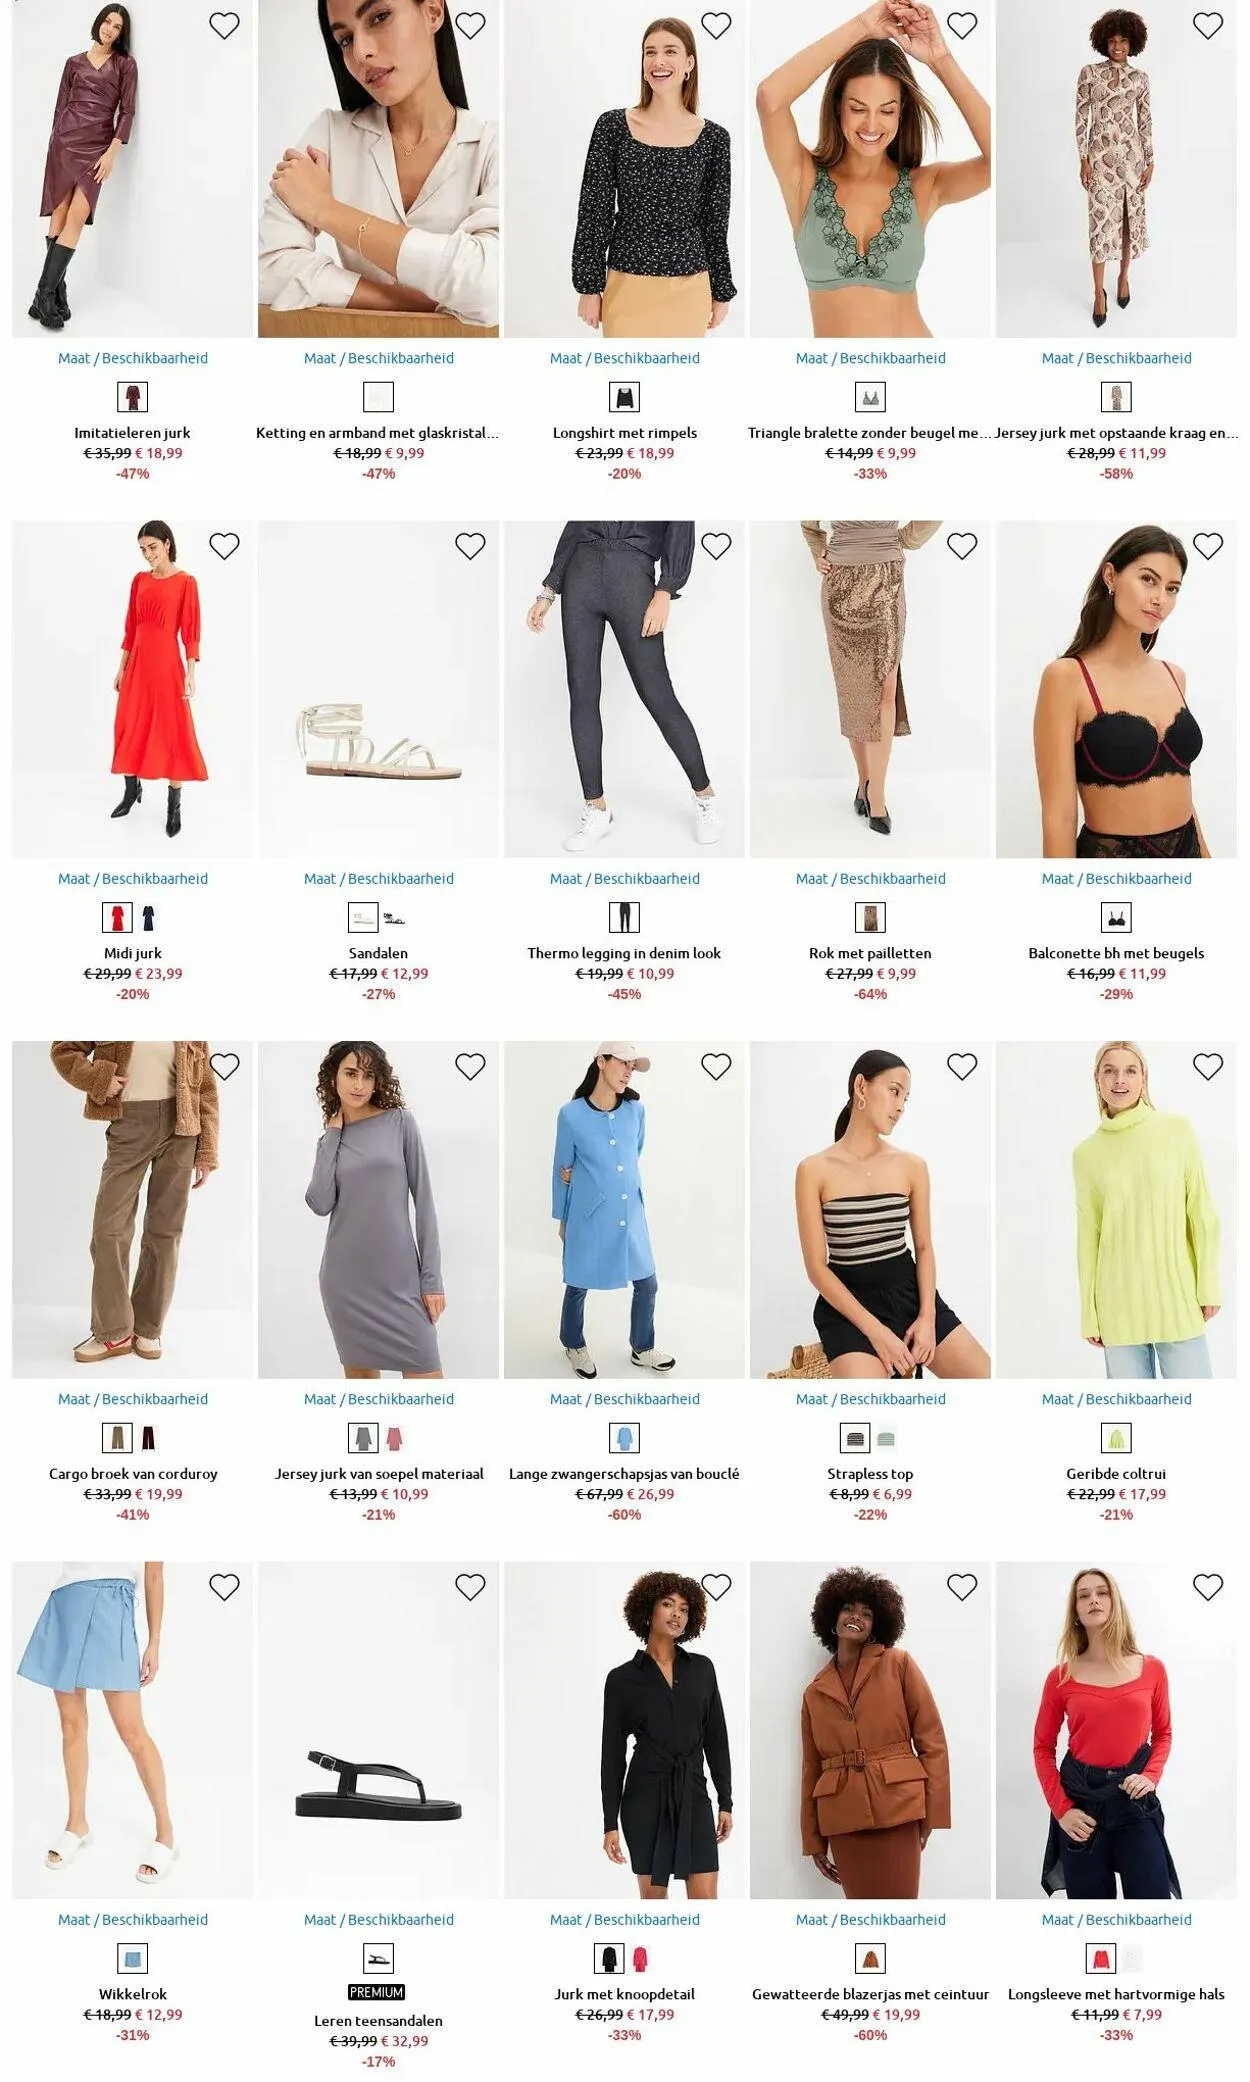Expand Maat / Beschikbaarheid under Thermo legging
This screenshot has height=2082, width=1250.
point(625,879)
